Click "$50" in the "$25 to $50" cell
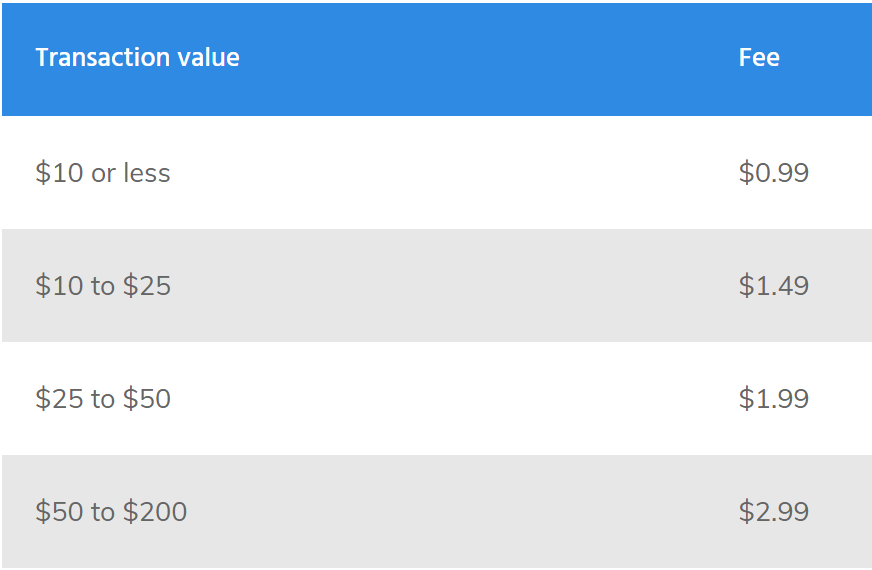The height and width of the screenshot is (570, 872). tap(147, 399)
